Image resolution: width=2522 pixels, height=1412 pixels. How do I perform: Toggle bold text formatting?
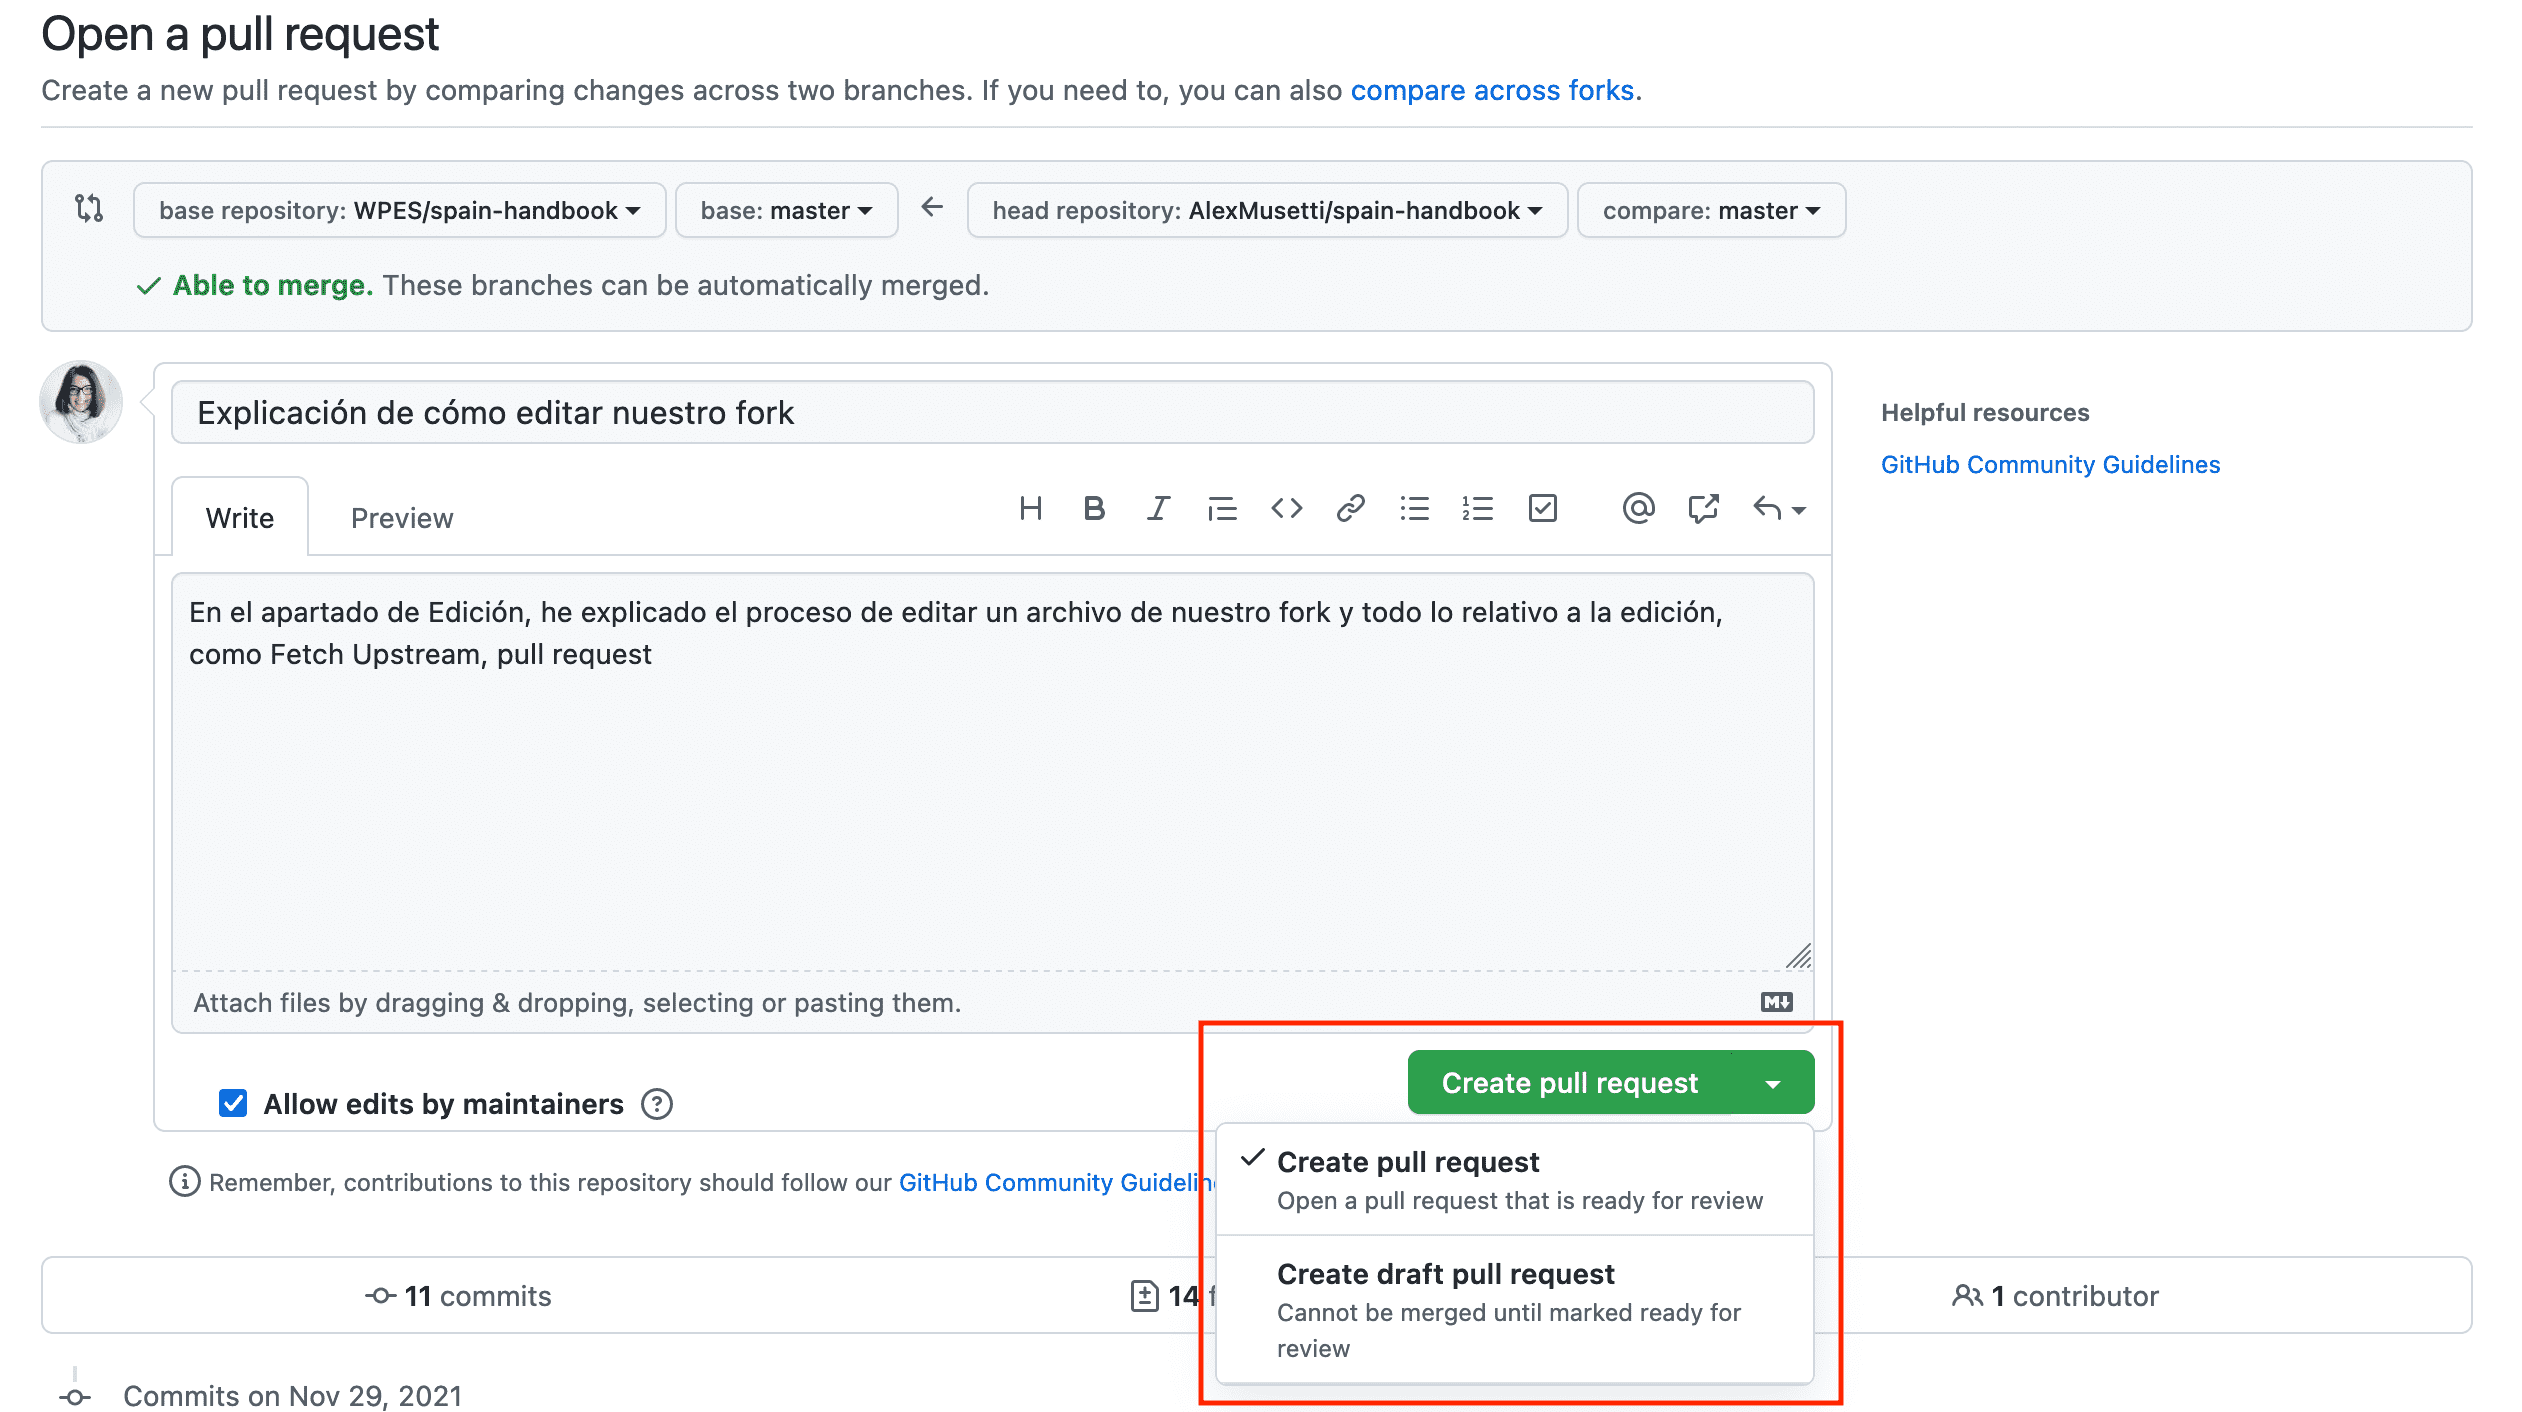[x=1094, y=509]
